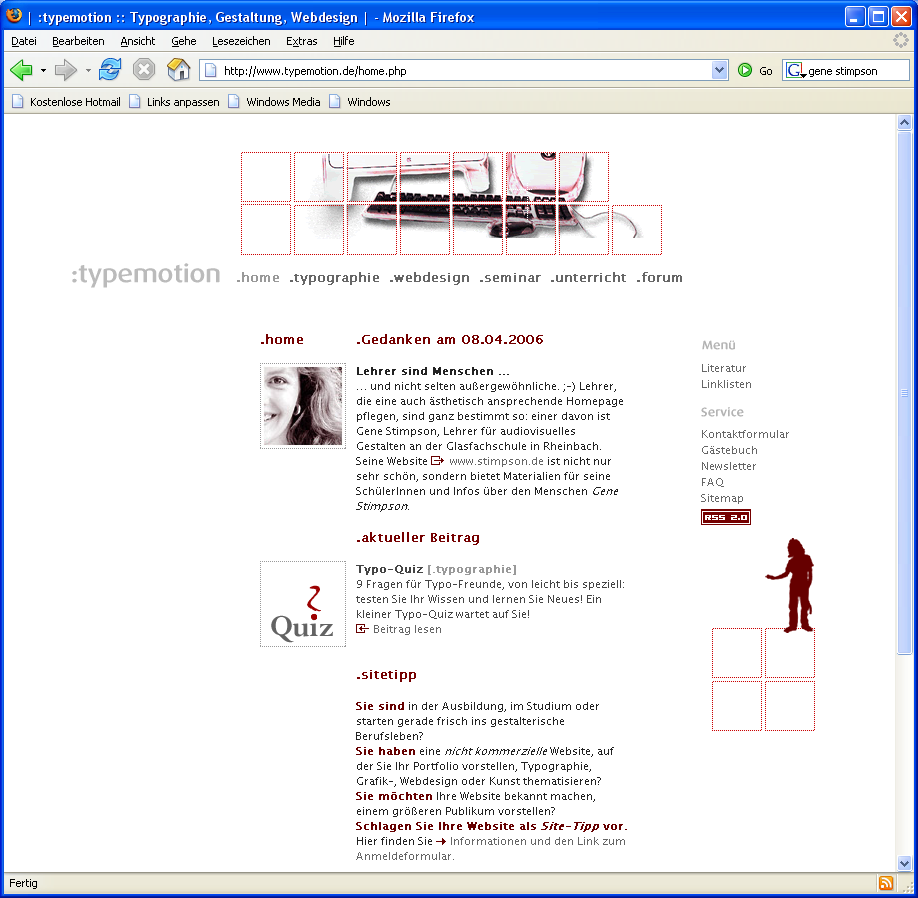Click the RSS icon in status bar

tap(885, 883)
